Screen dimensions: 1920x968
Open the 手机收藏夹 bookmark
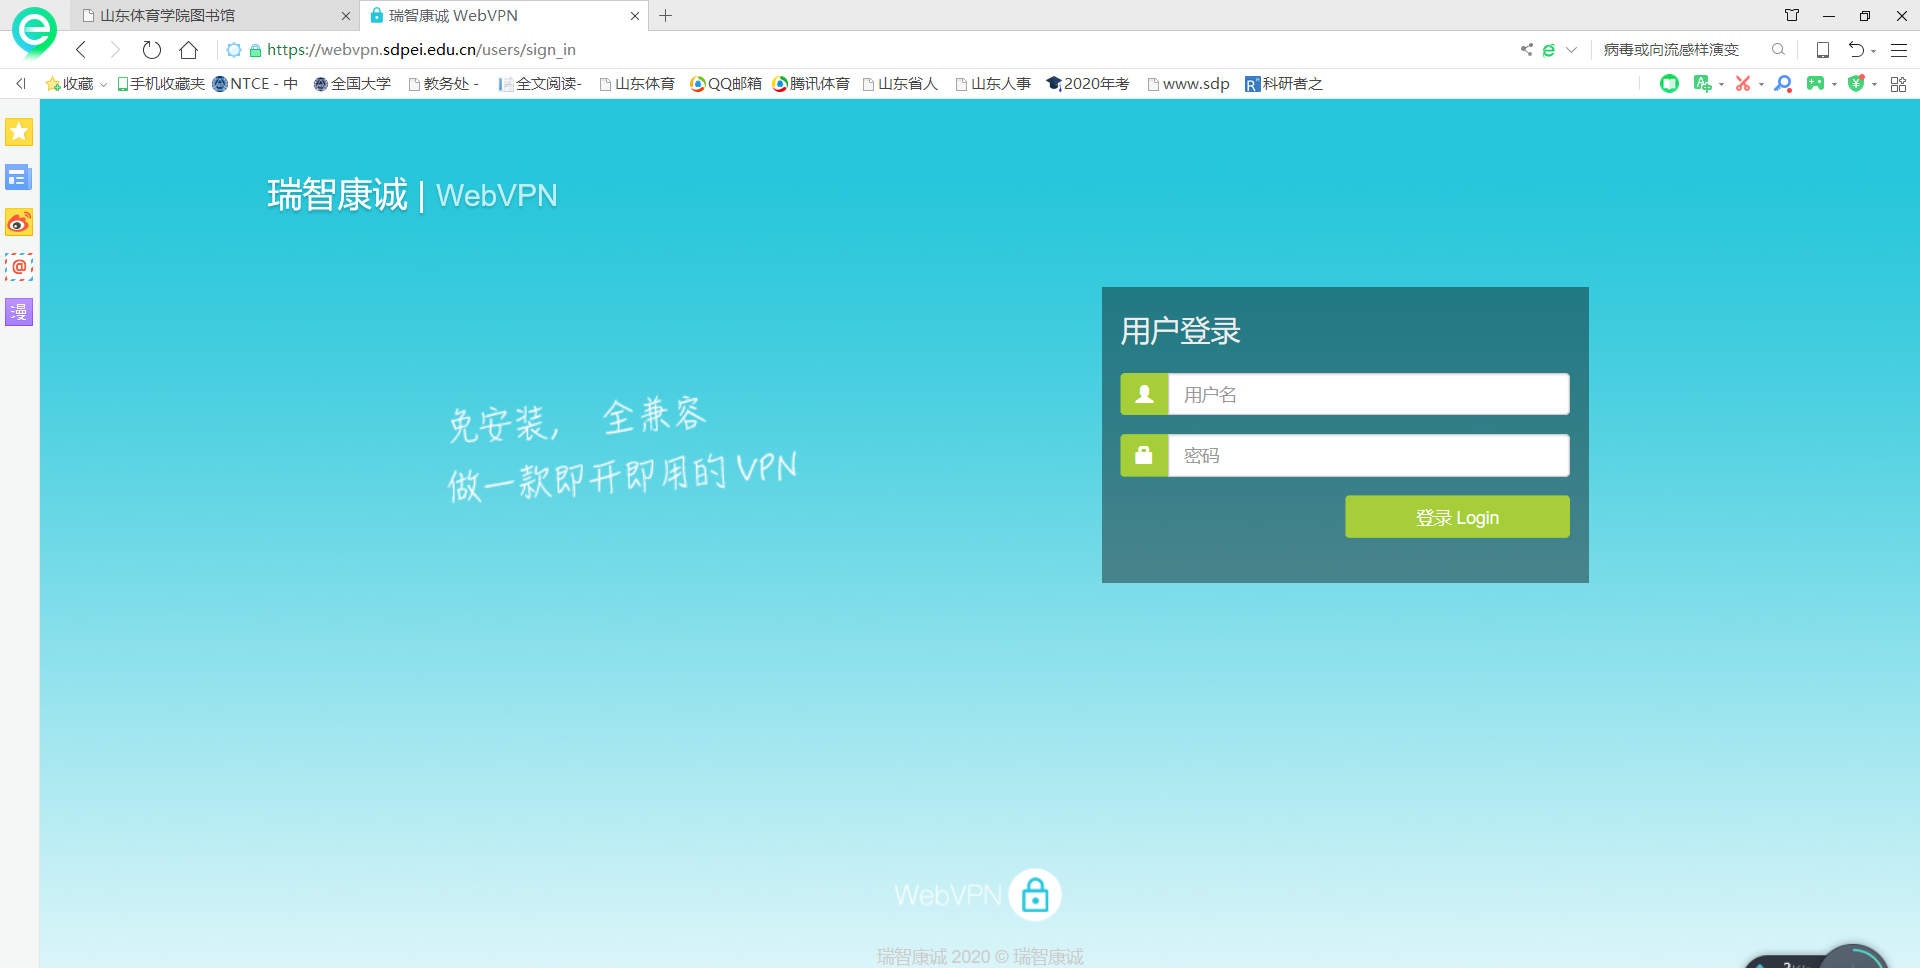pyautogui.click(x=160, y=84)
